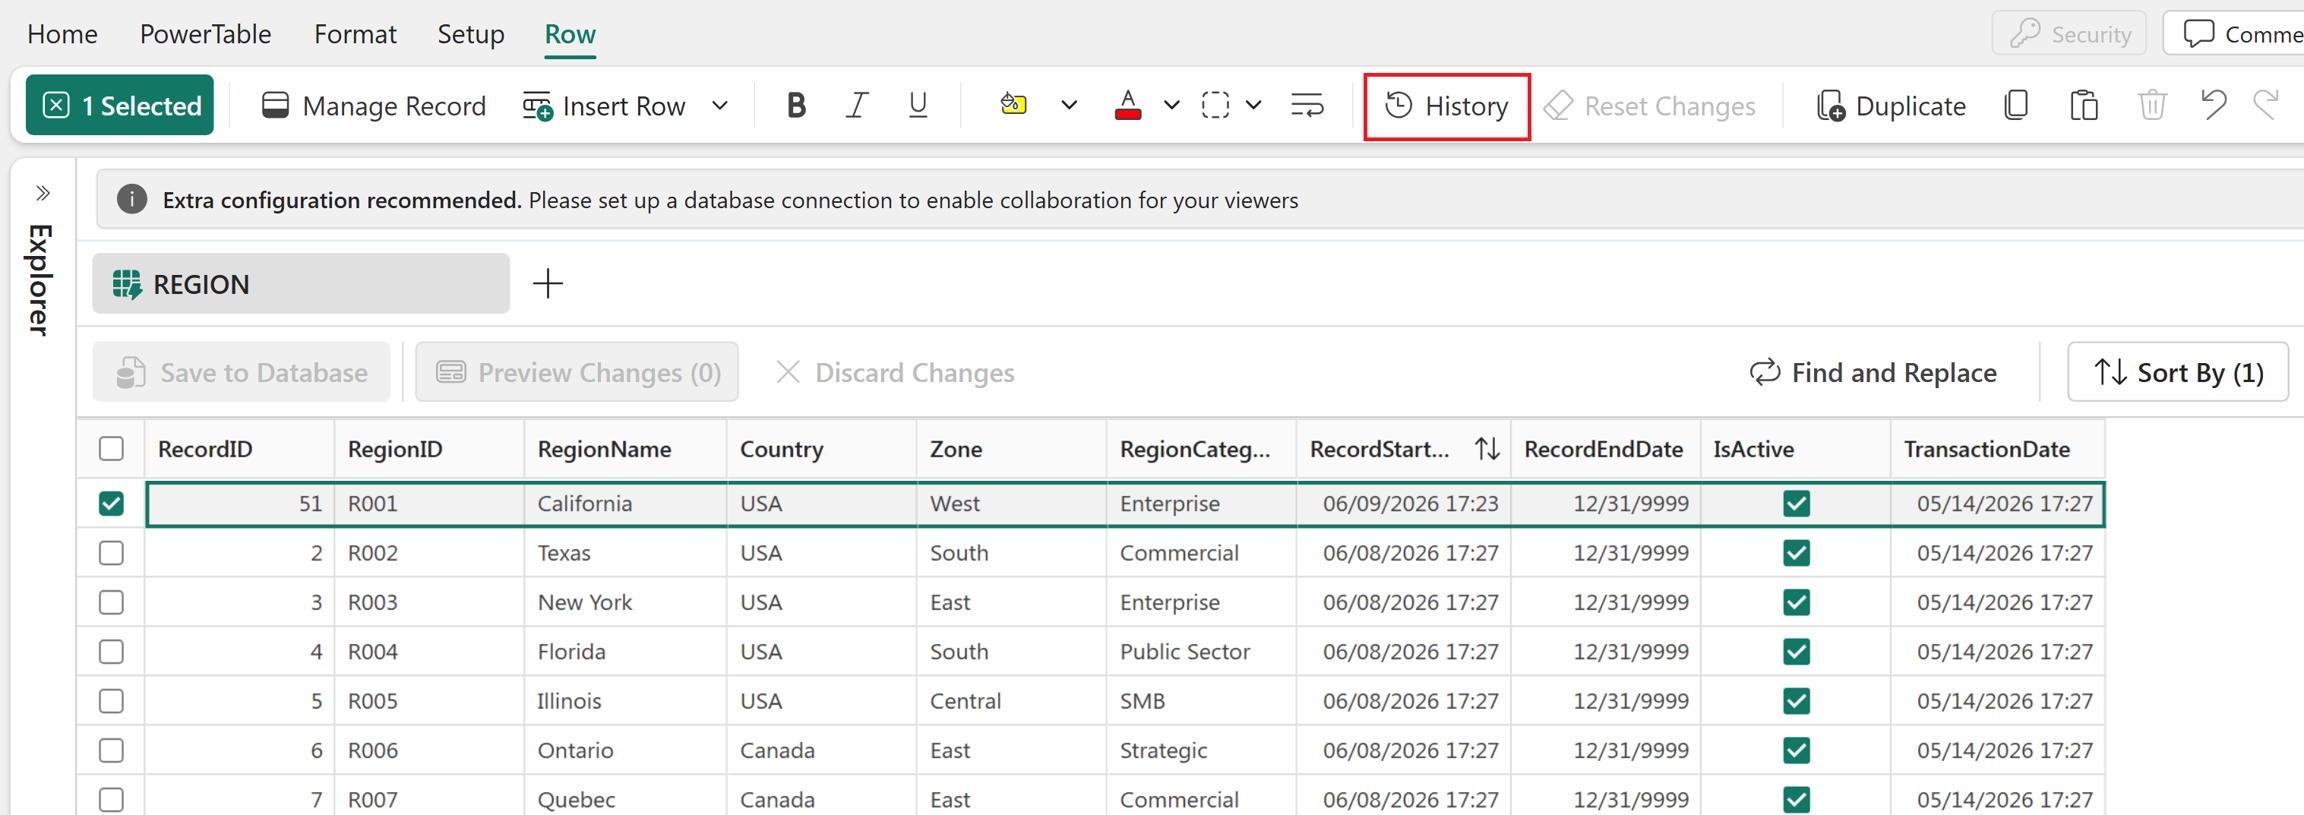This screenshot has height=815, width=2304.
Task: Toggle IsActive for Texas row
Action: [x=1796, y=553]
